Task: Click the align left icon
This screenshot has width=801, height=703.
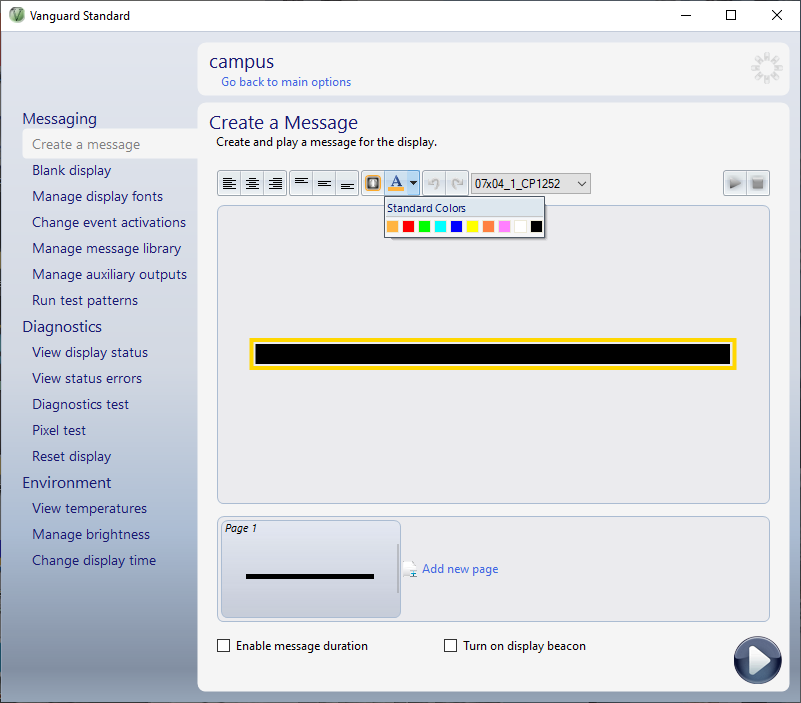Action: coord(230,184)
